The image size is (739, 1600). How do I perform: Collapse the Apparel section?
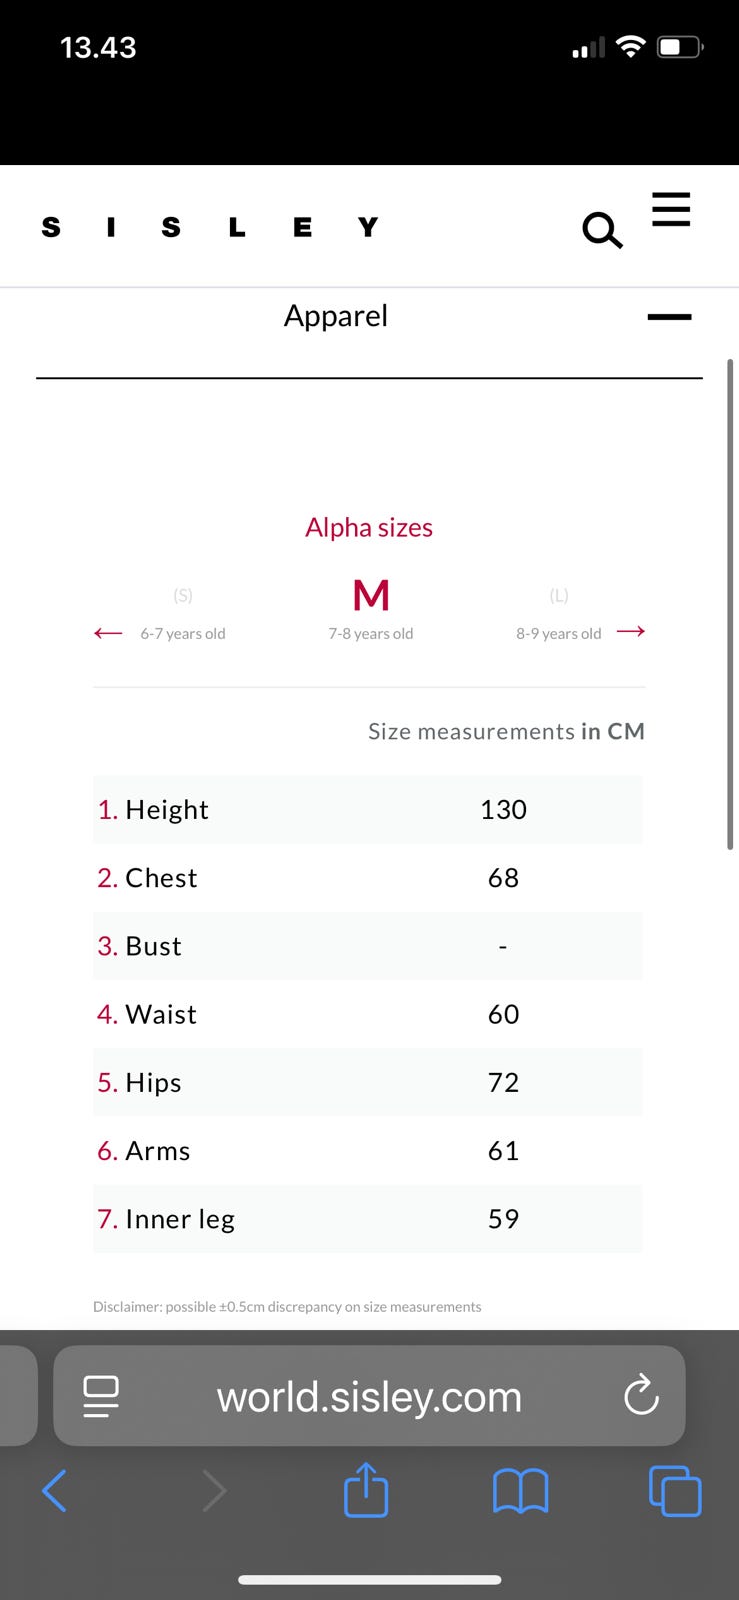point(669,317)
